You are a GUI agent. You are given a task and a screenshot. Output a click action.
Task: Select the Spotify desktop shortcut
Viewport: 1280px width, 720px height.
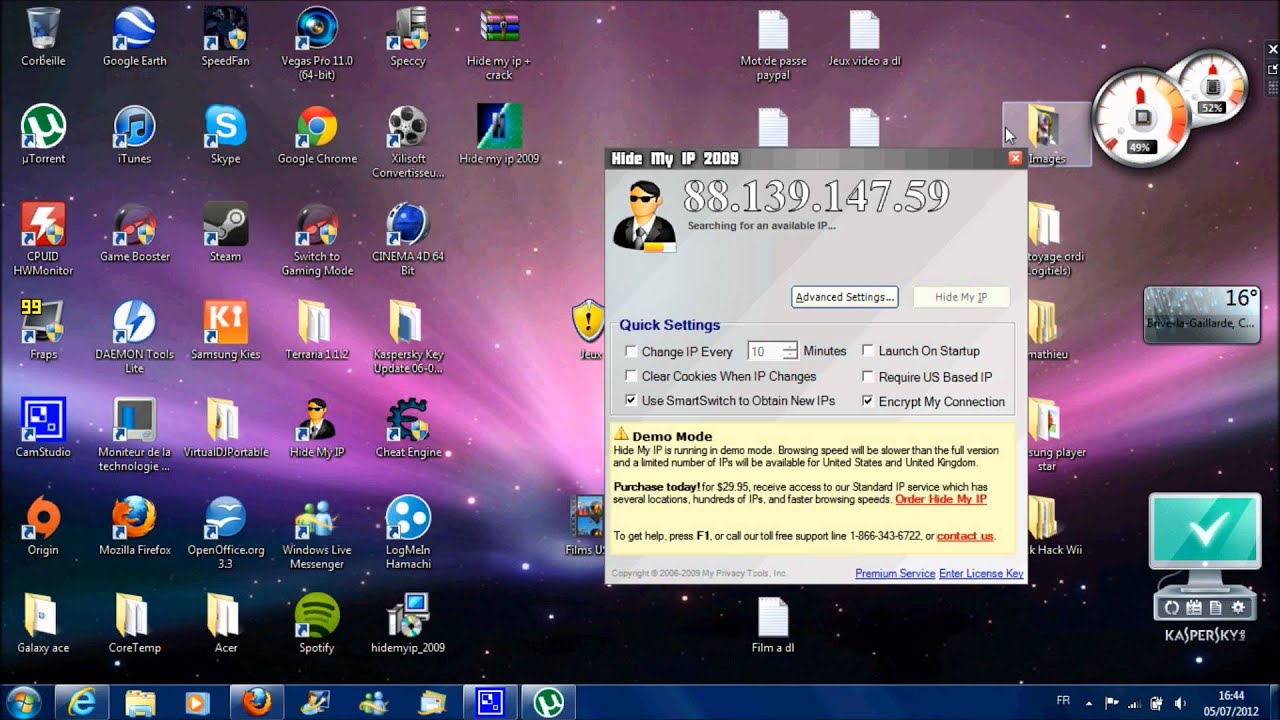tap(317, 625)
